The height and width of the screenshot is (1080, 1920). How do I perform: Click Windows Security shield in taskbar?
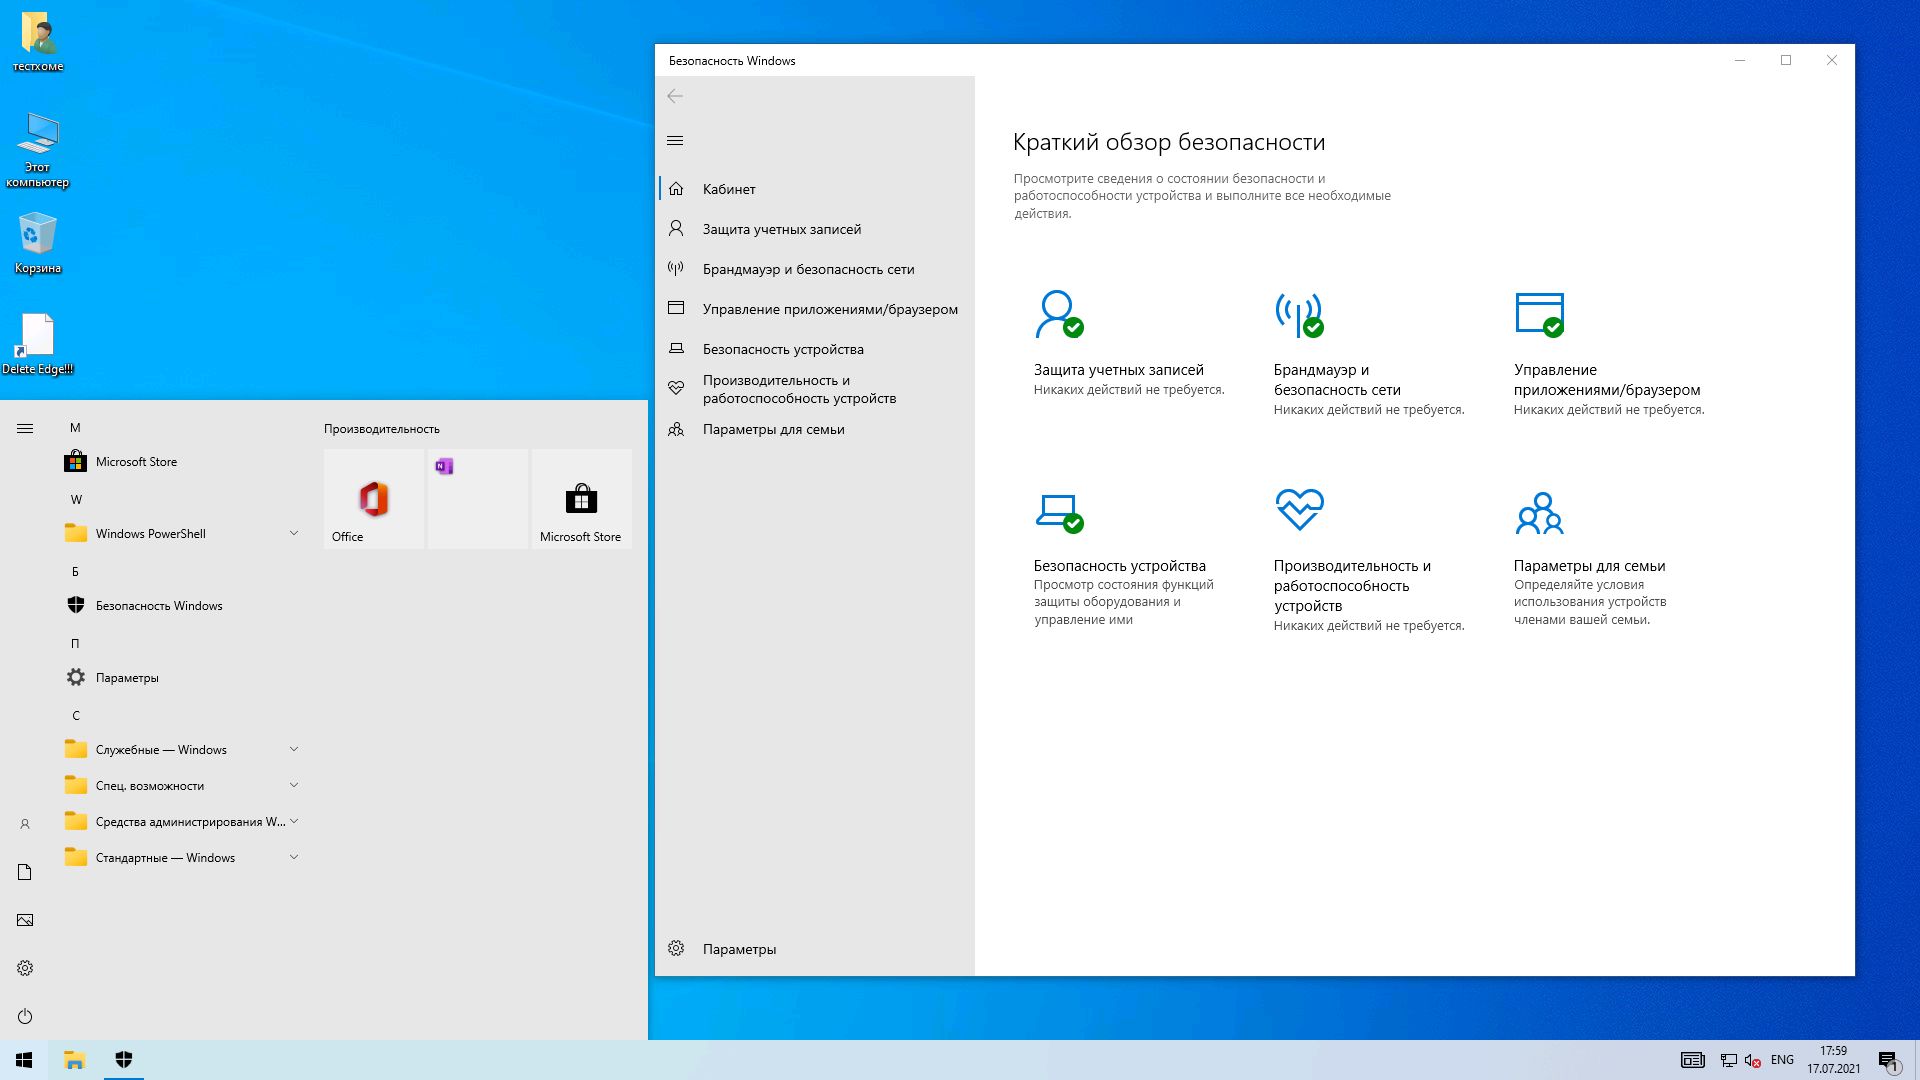coord(124,1059)
